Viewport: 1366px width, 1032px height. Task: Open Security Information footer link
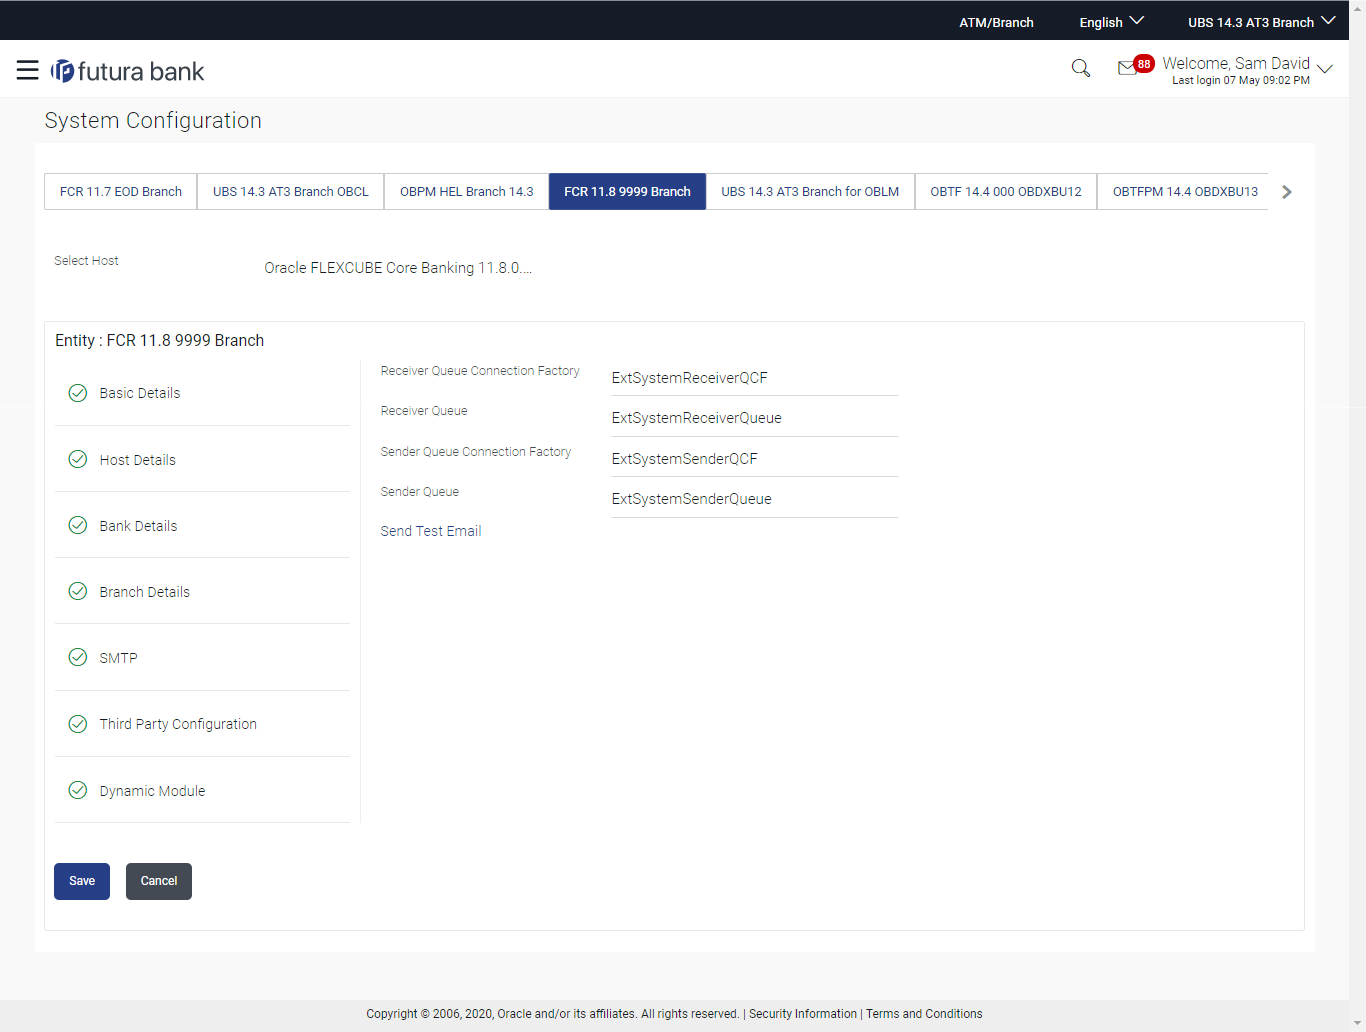(803, 1014)
